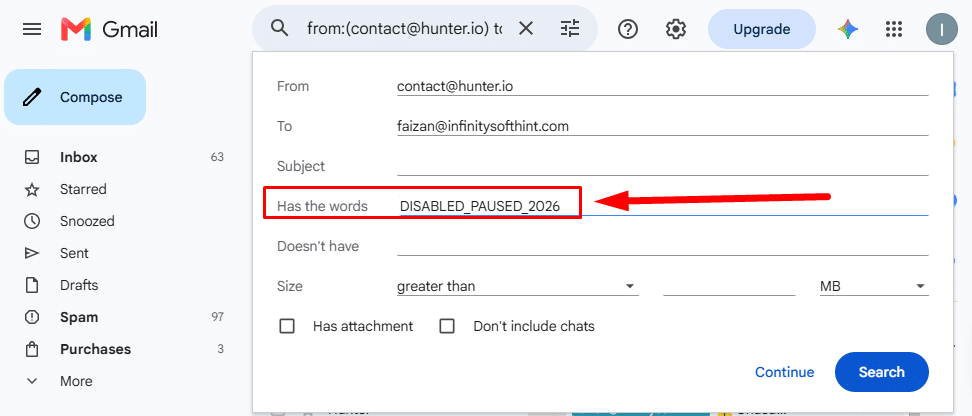Click the Inbox tray icon
The width and height of the screenshot is (972, 416).
click(32, 157)
